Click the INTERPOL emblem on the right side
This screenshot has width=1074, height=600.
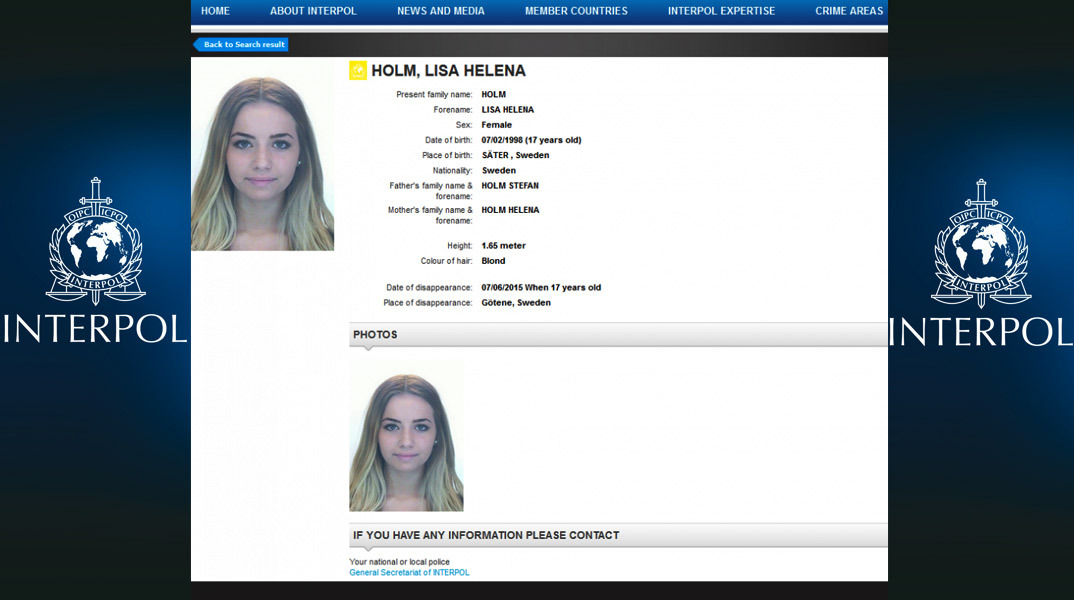click(981, 244)
